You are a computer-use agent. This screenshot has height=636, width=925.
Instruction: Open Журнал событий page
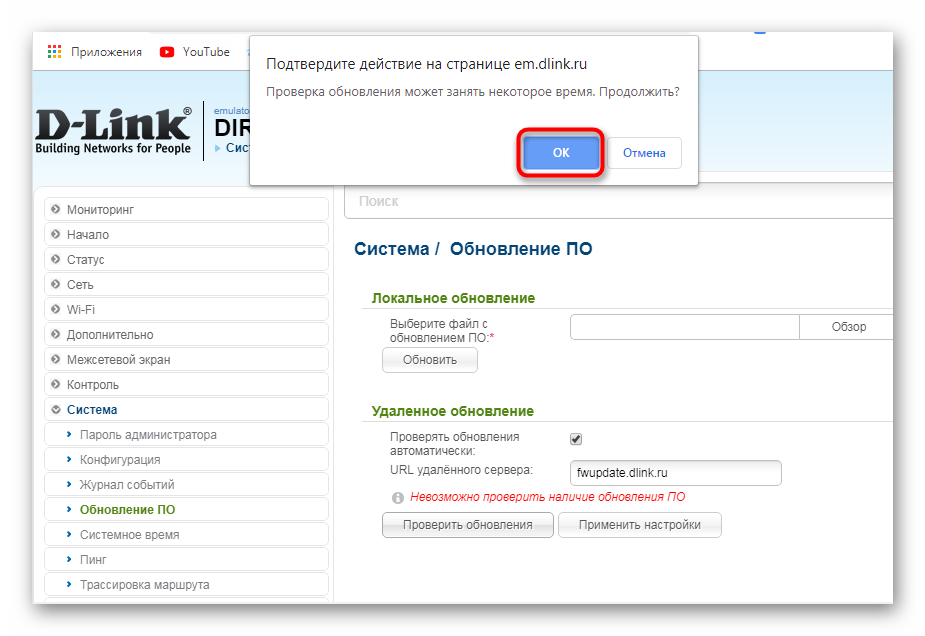(186, 484)
